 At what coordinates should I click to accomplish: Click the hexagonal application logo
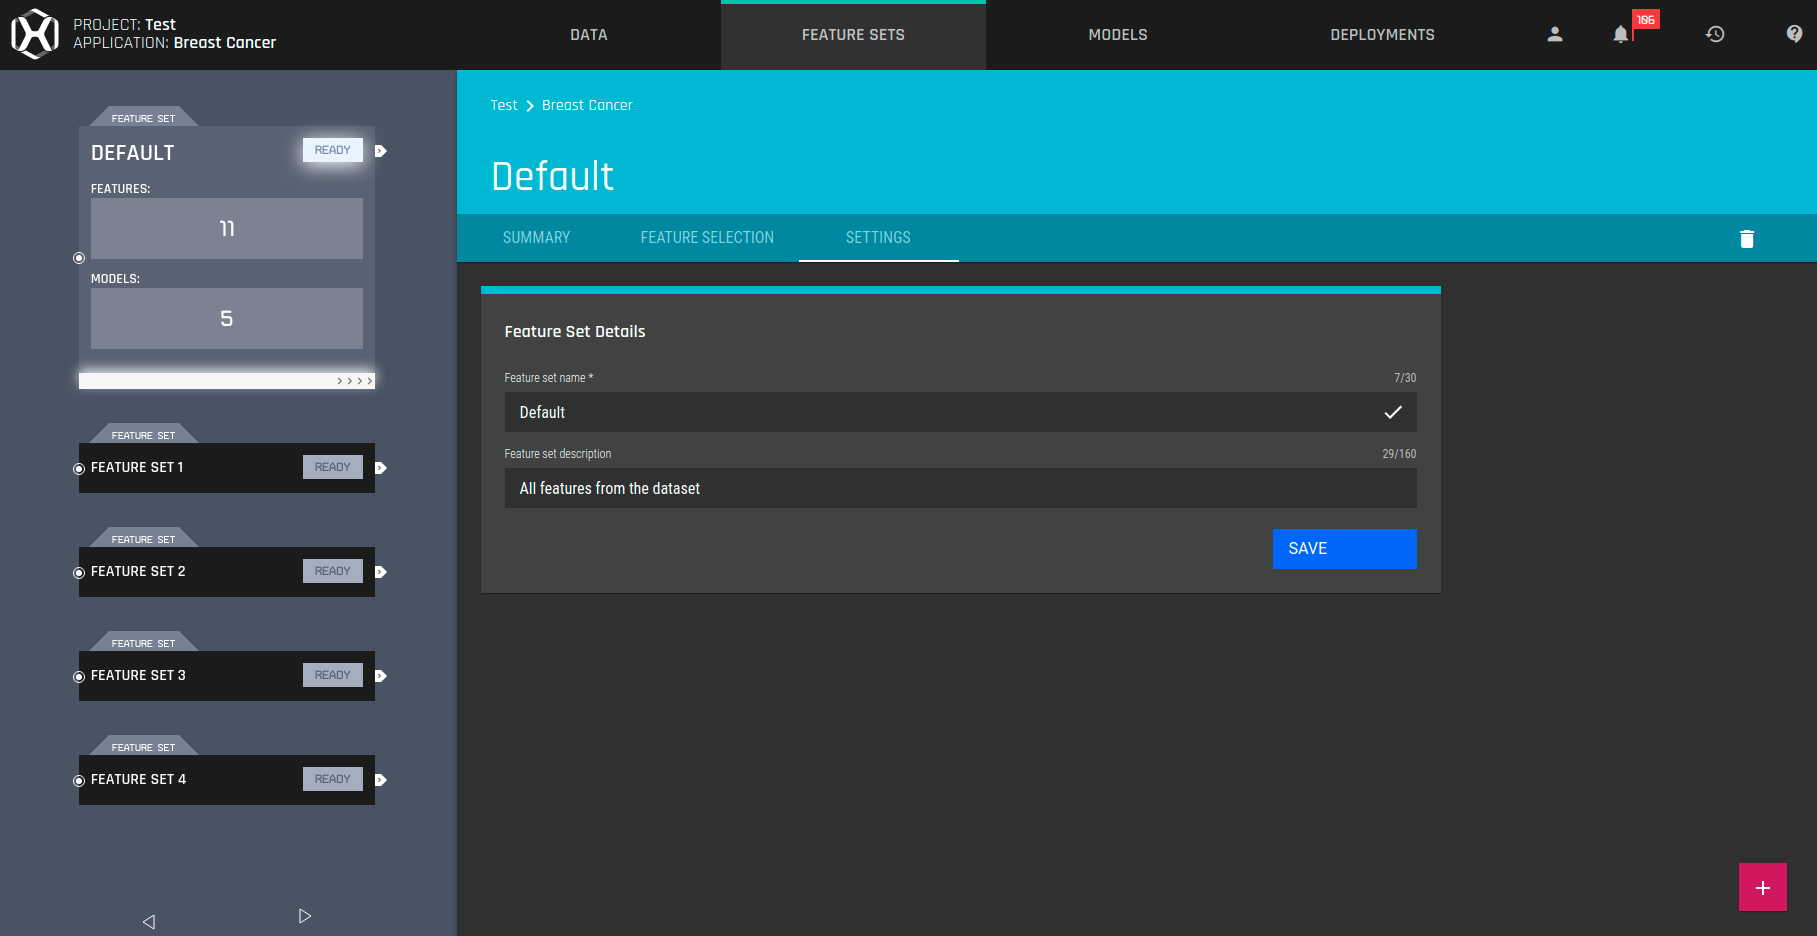(33, 32)
